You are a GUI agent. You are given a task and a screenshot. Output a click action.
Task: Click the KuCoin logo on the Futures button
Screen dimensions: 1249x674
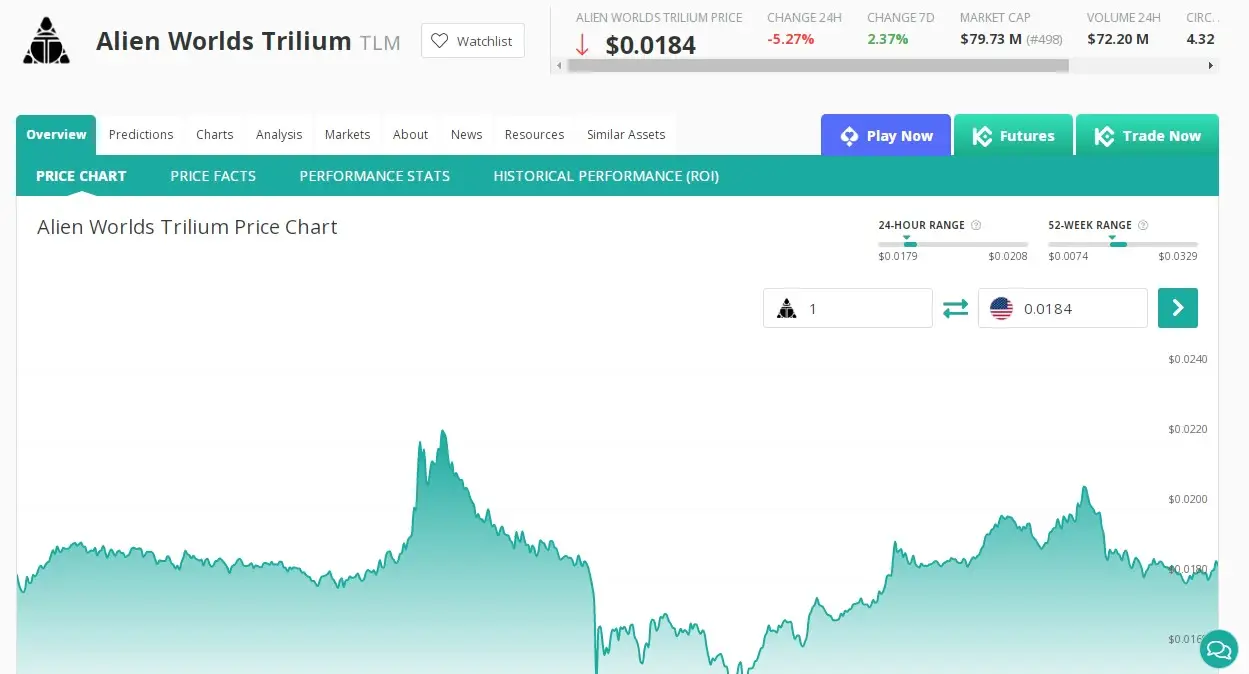tap(982, 136)
